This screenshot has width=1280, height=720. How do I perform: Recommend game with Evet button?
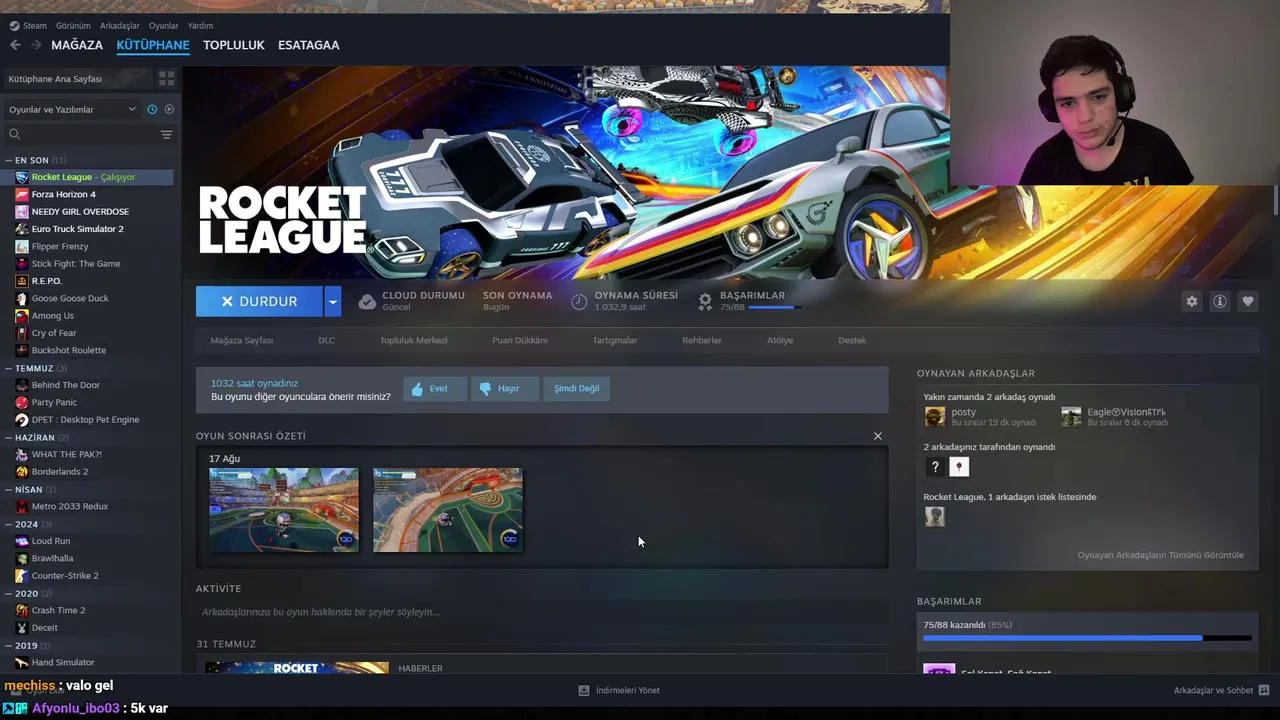[x=435, y=388]
